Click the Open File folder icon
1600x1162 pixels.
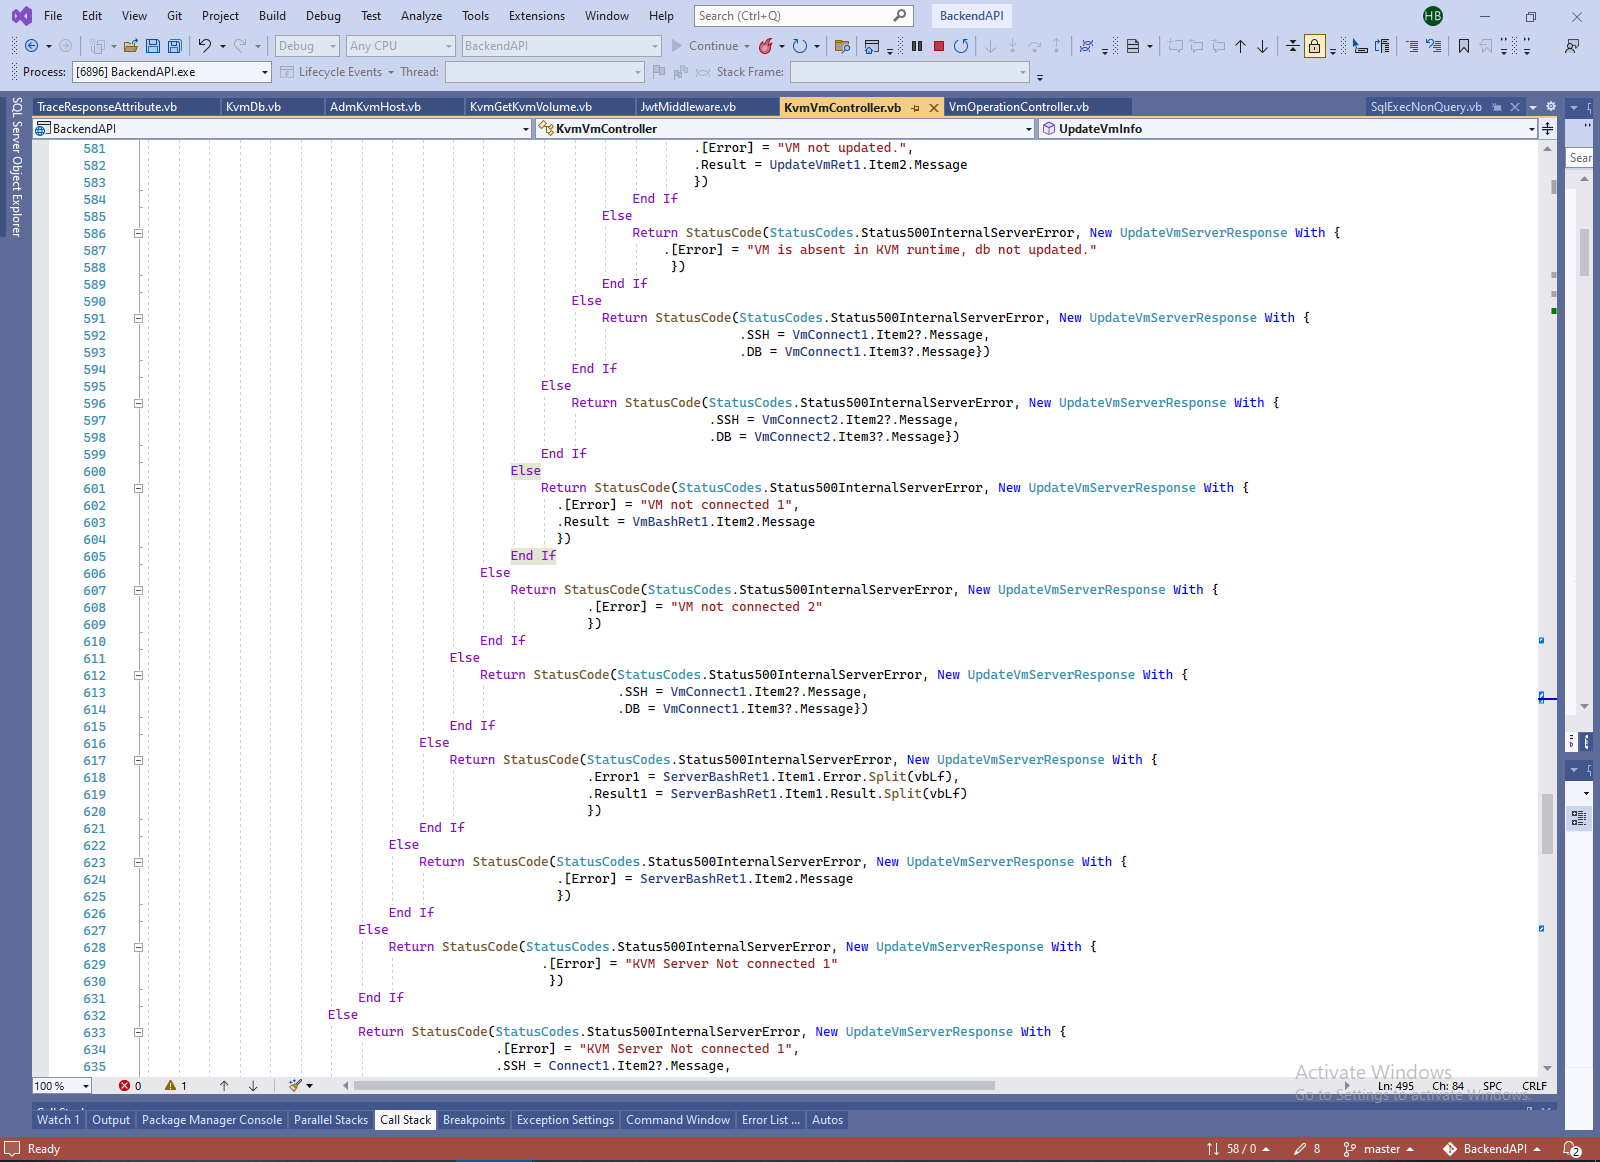coord(131,46)
